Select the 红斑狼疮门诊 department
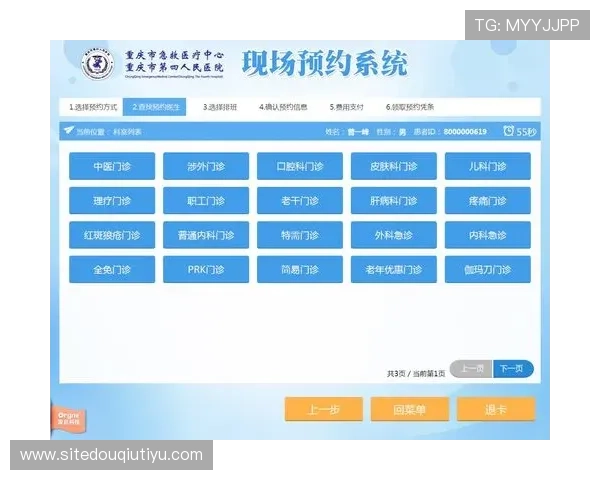This screenshot has height=480, width=600. (112, 235)
